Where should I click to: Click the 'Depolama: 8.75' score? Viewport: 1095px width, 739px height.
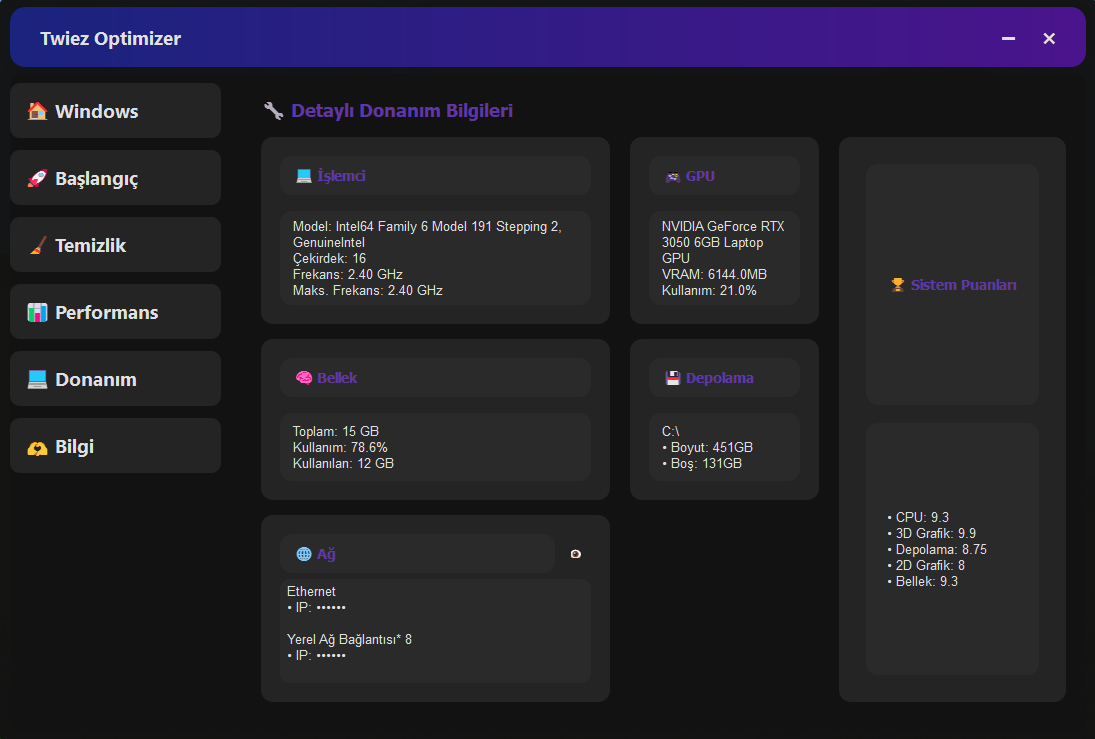tap(936, 550)
